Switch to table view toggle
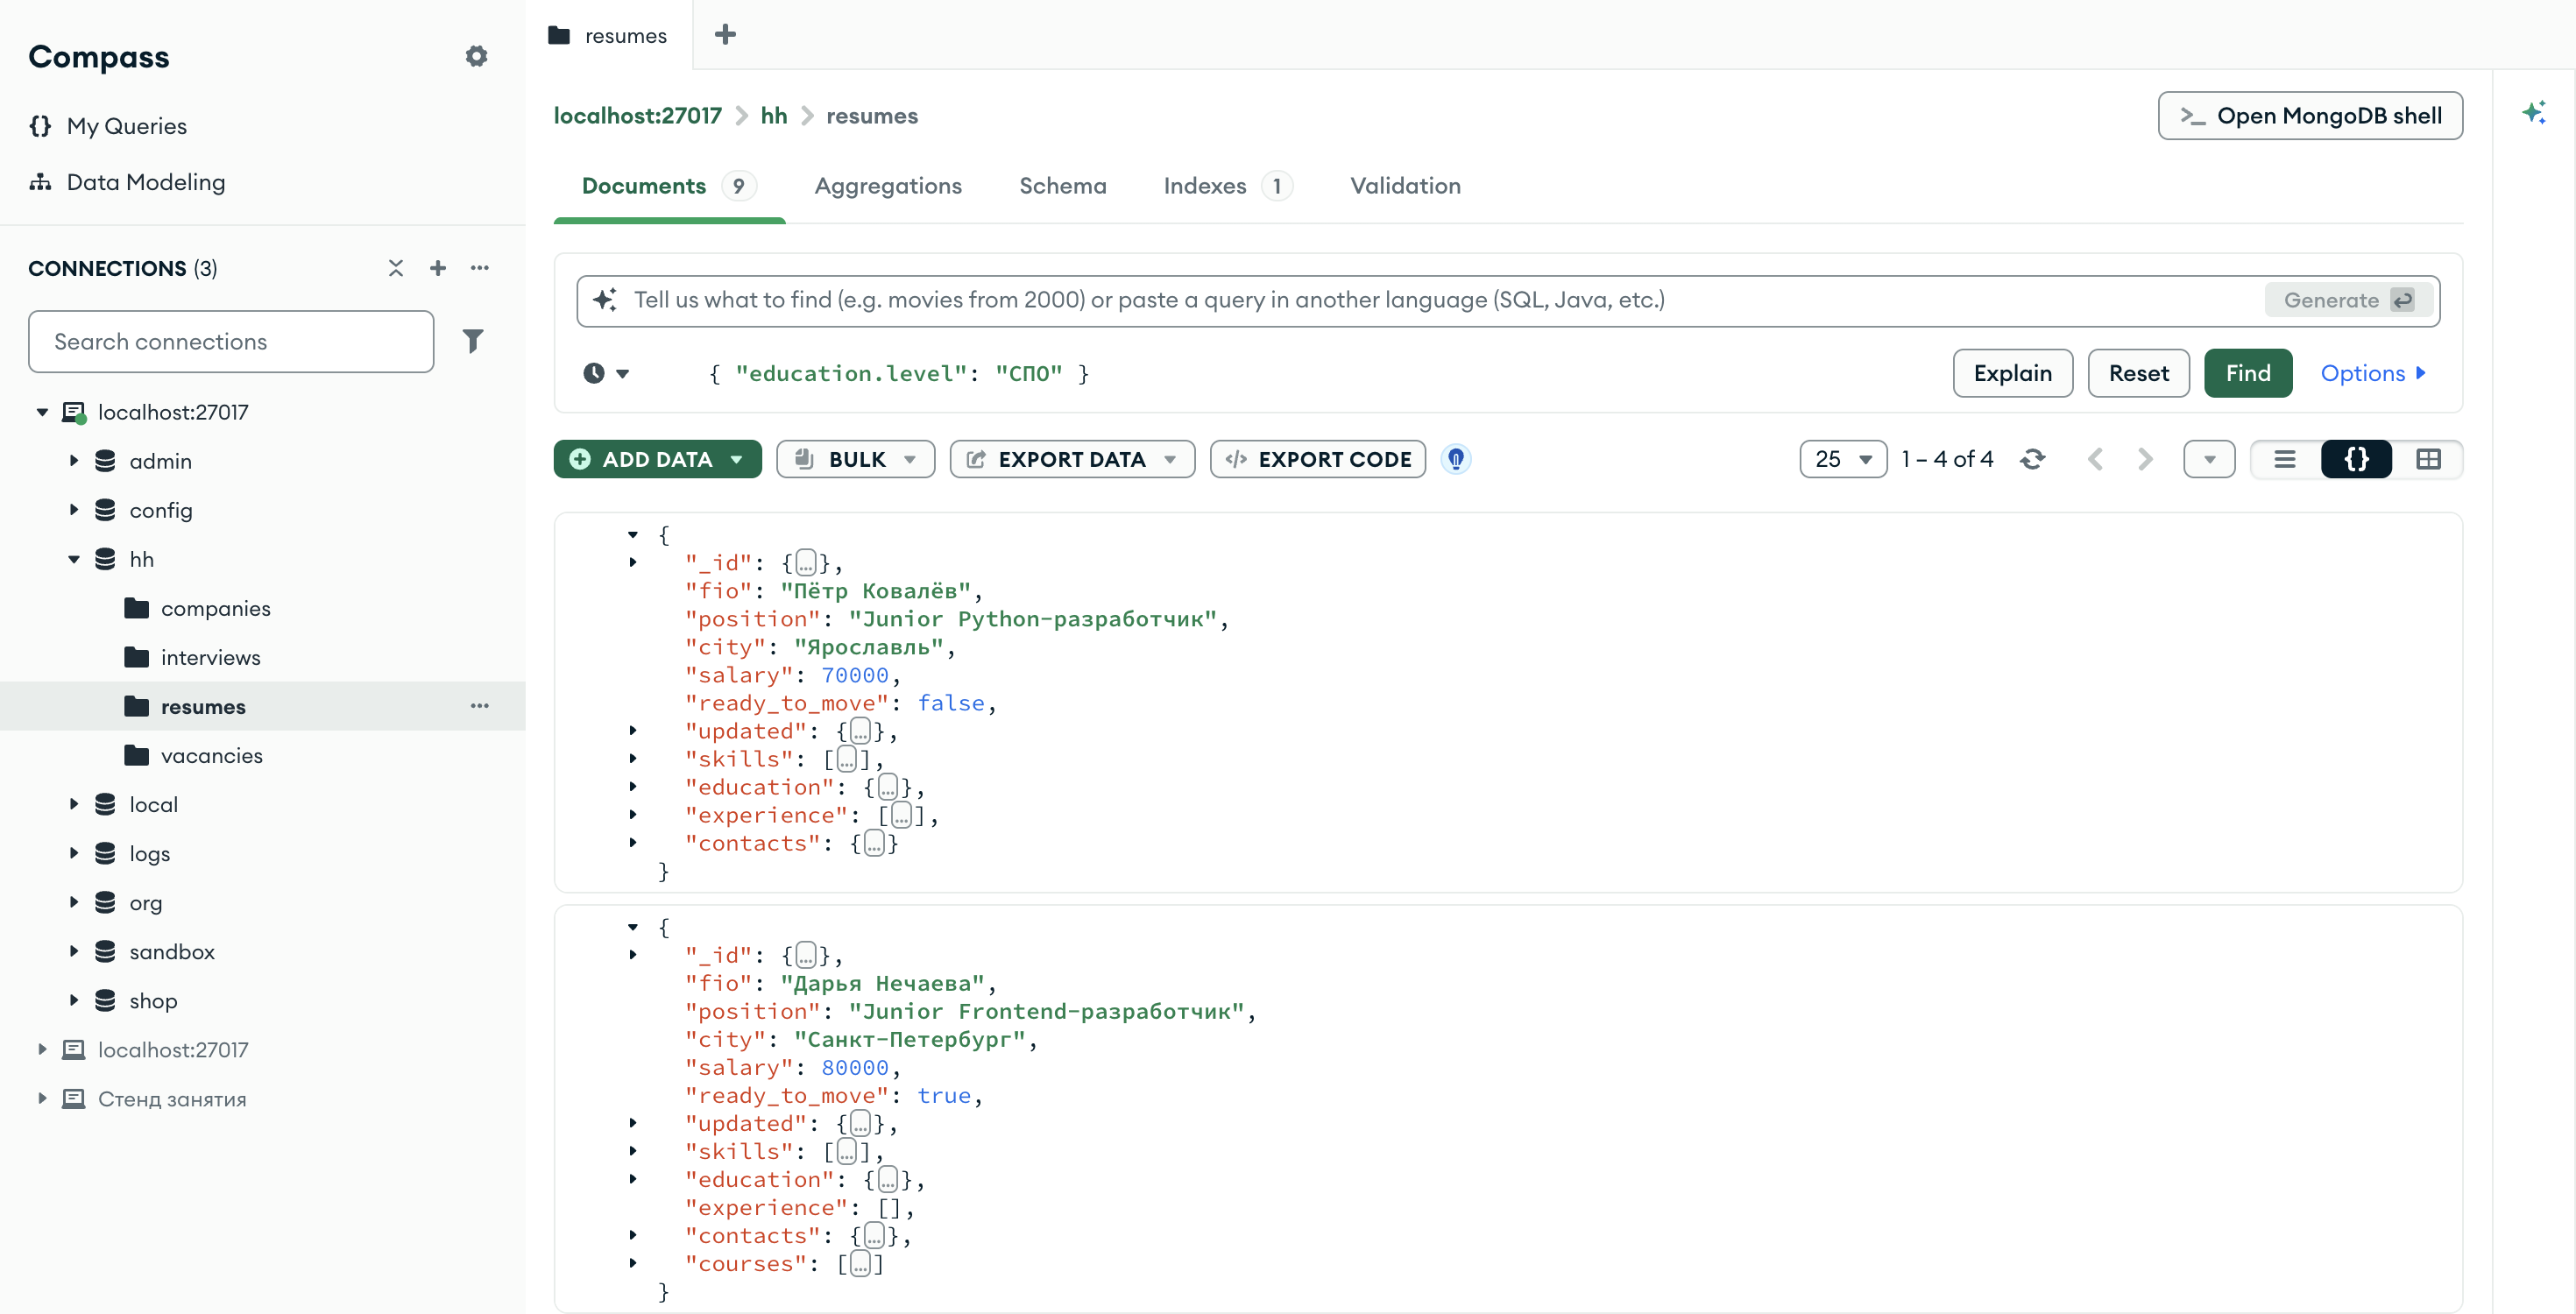This screenshot has height=1314, width=2576. click(x=2428, y=459)
